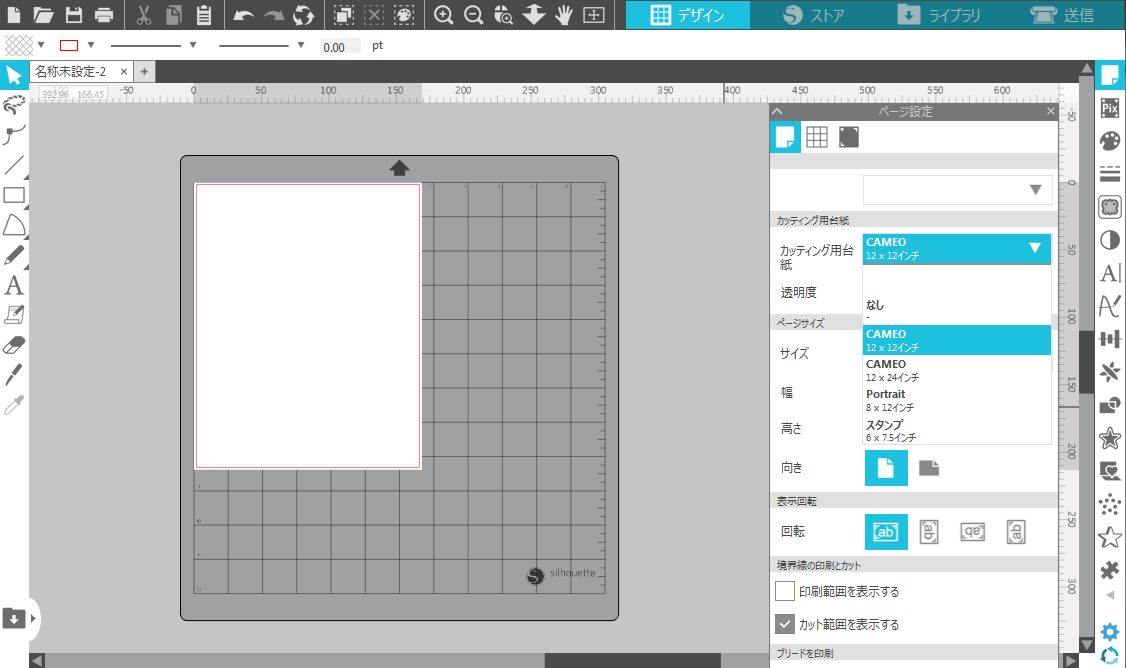Select the Line drawing tool

[x=14, y=165]
